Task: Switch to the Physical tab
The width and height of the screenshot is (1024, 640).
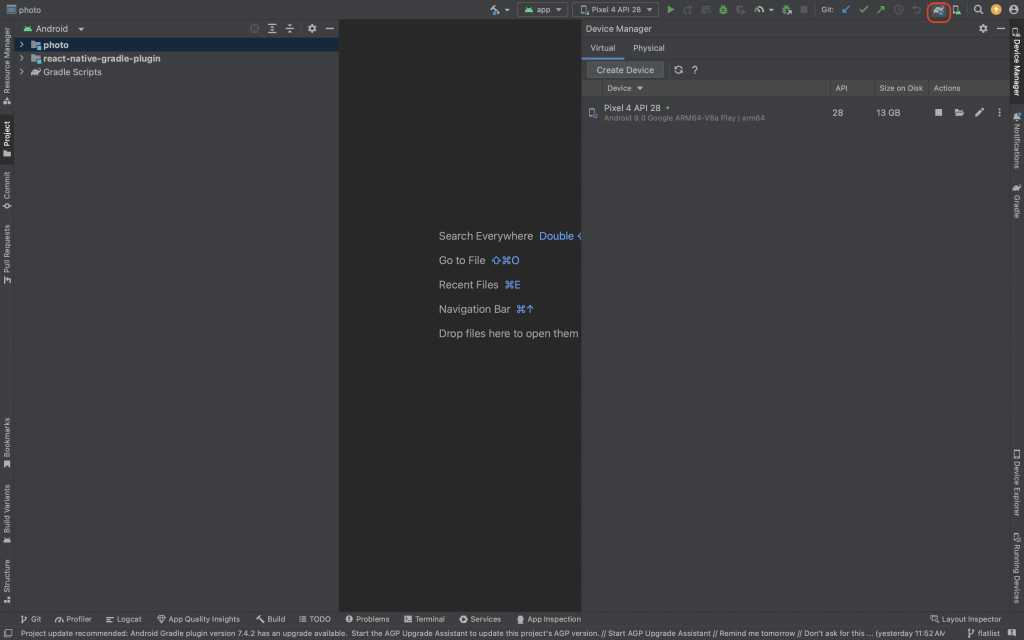Action: (x=648, y=48)
